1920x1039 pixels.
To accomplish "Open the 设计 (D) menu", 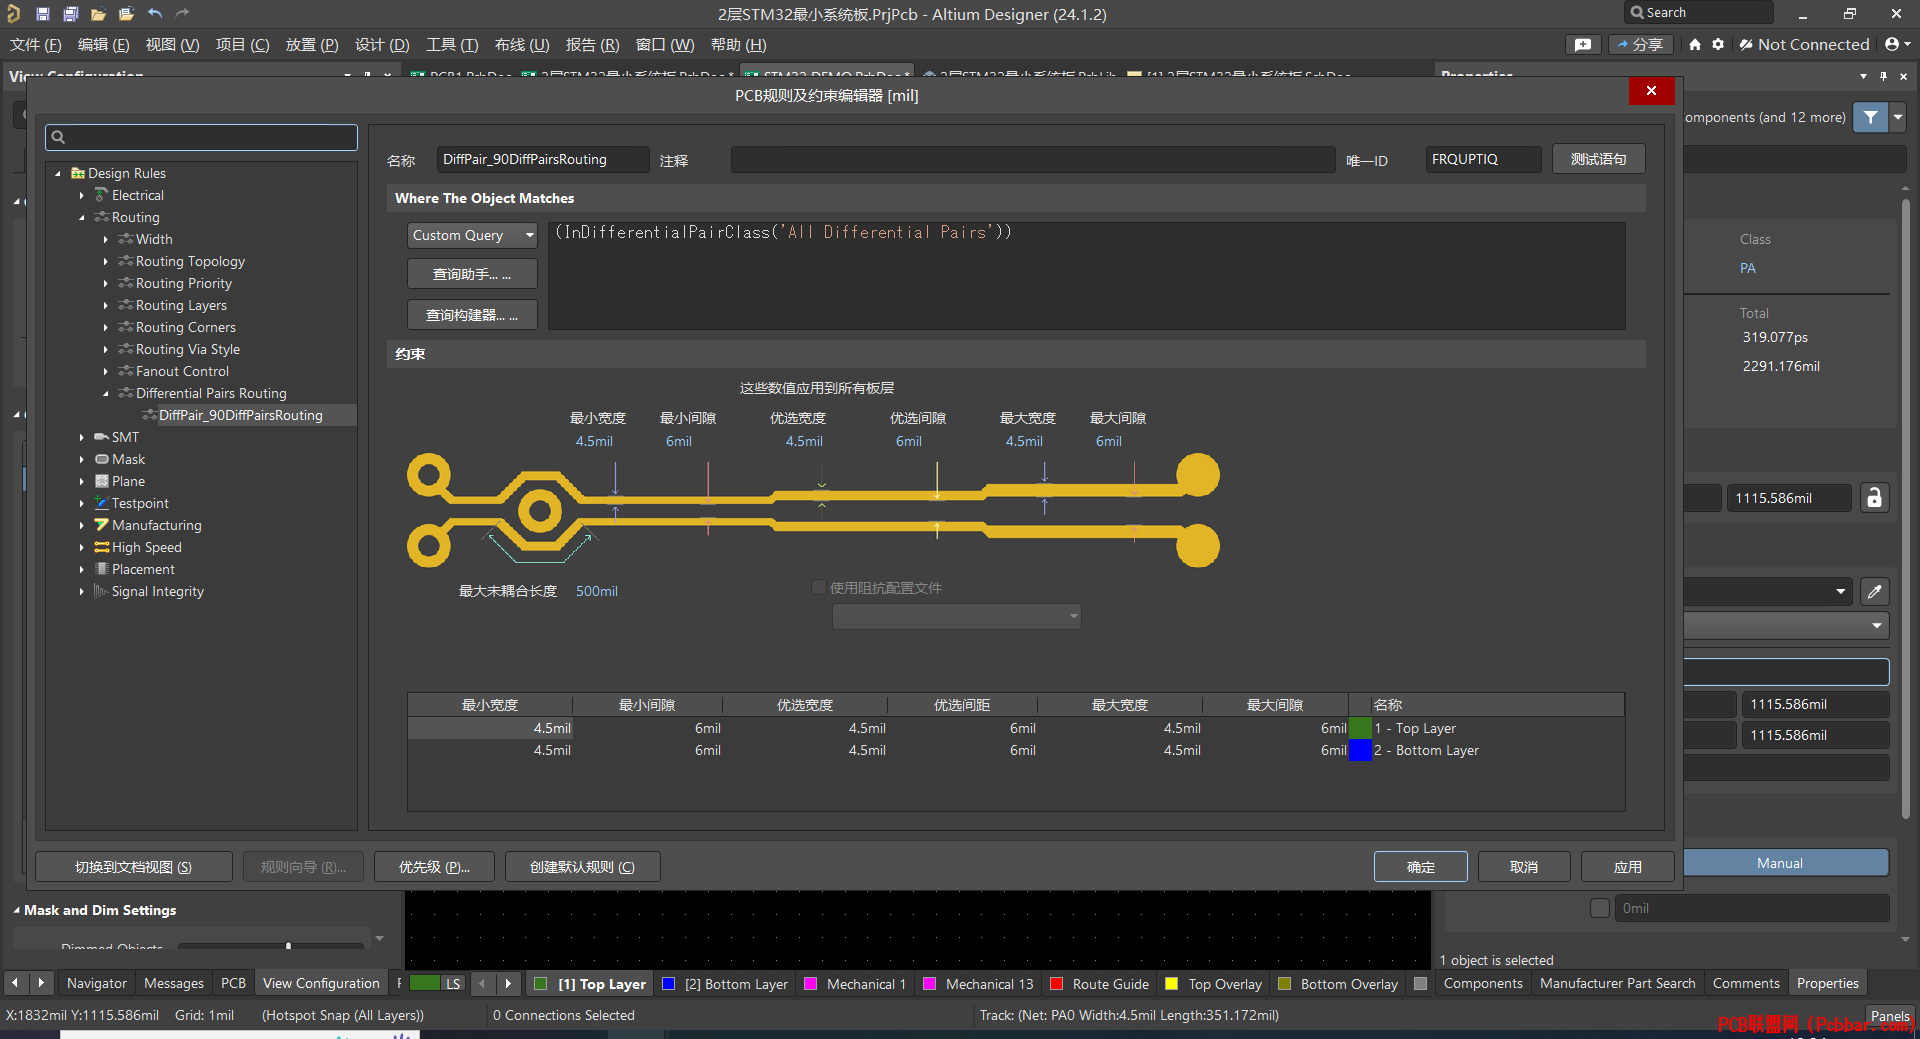I will pos(382,45).
